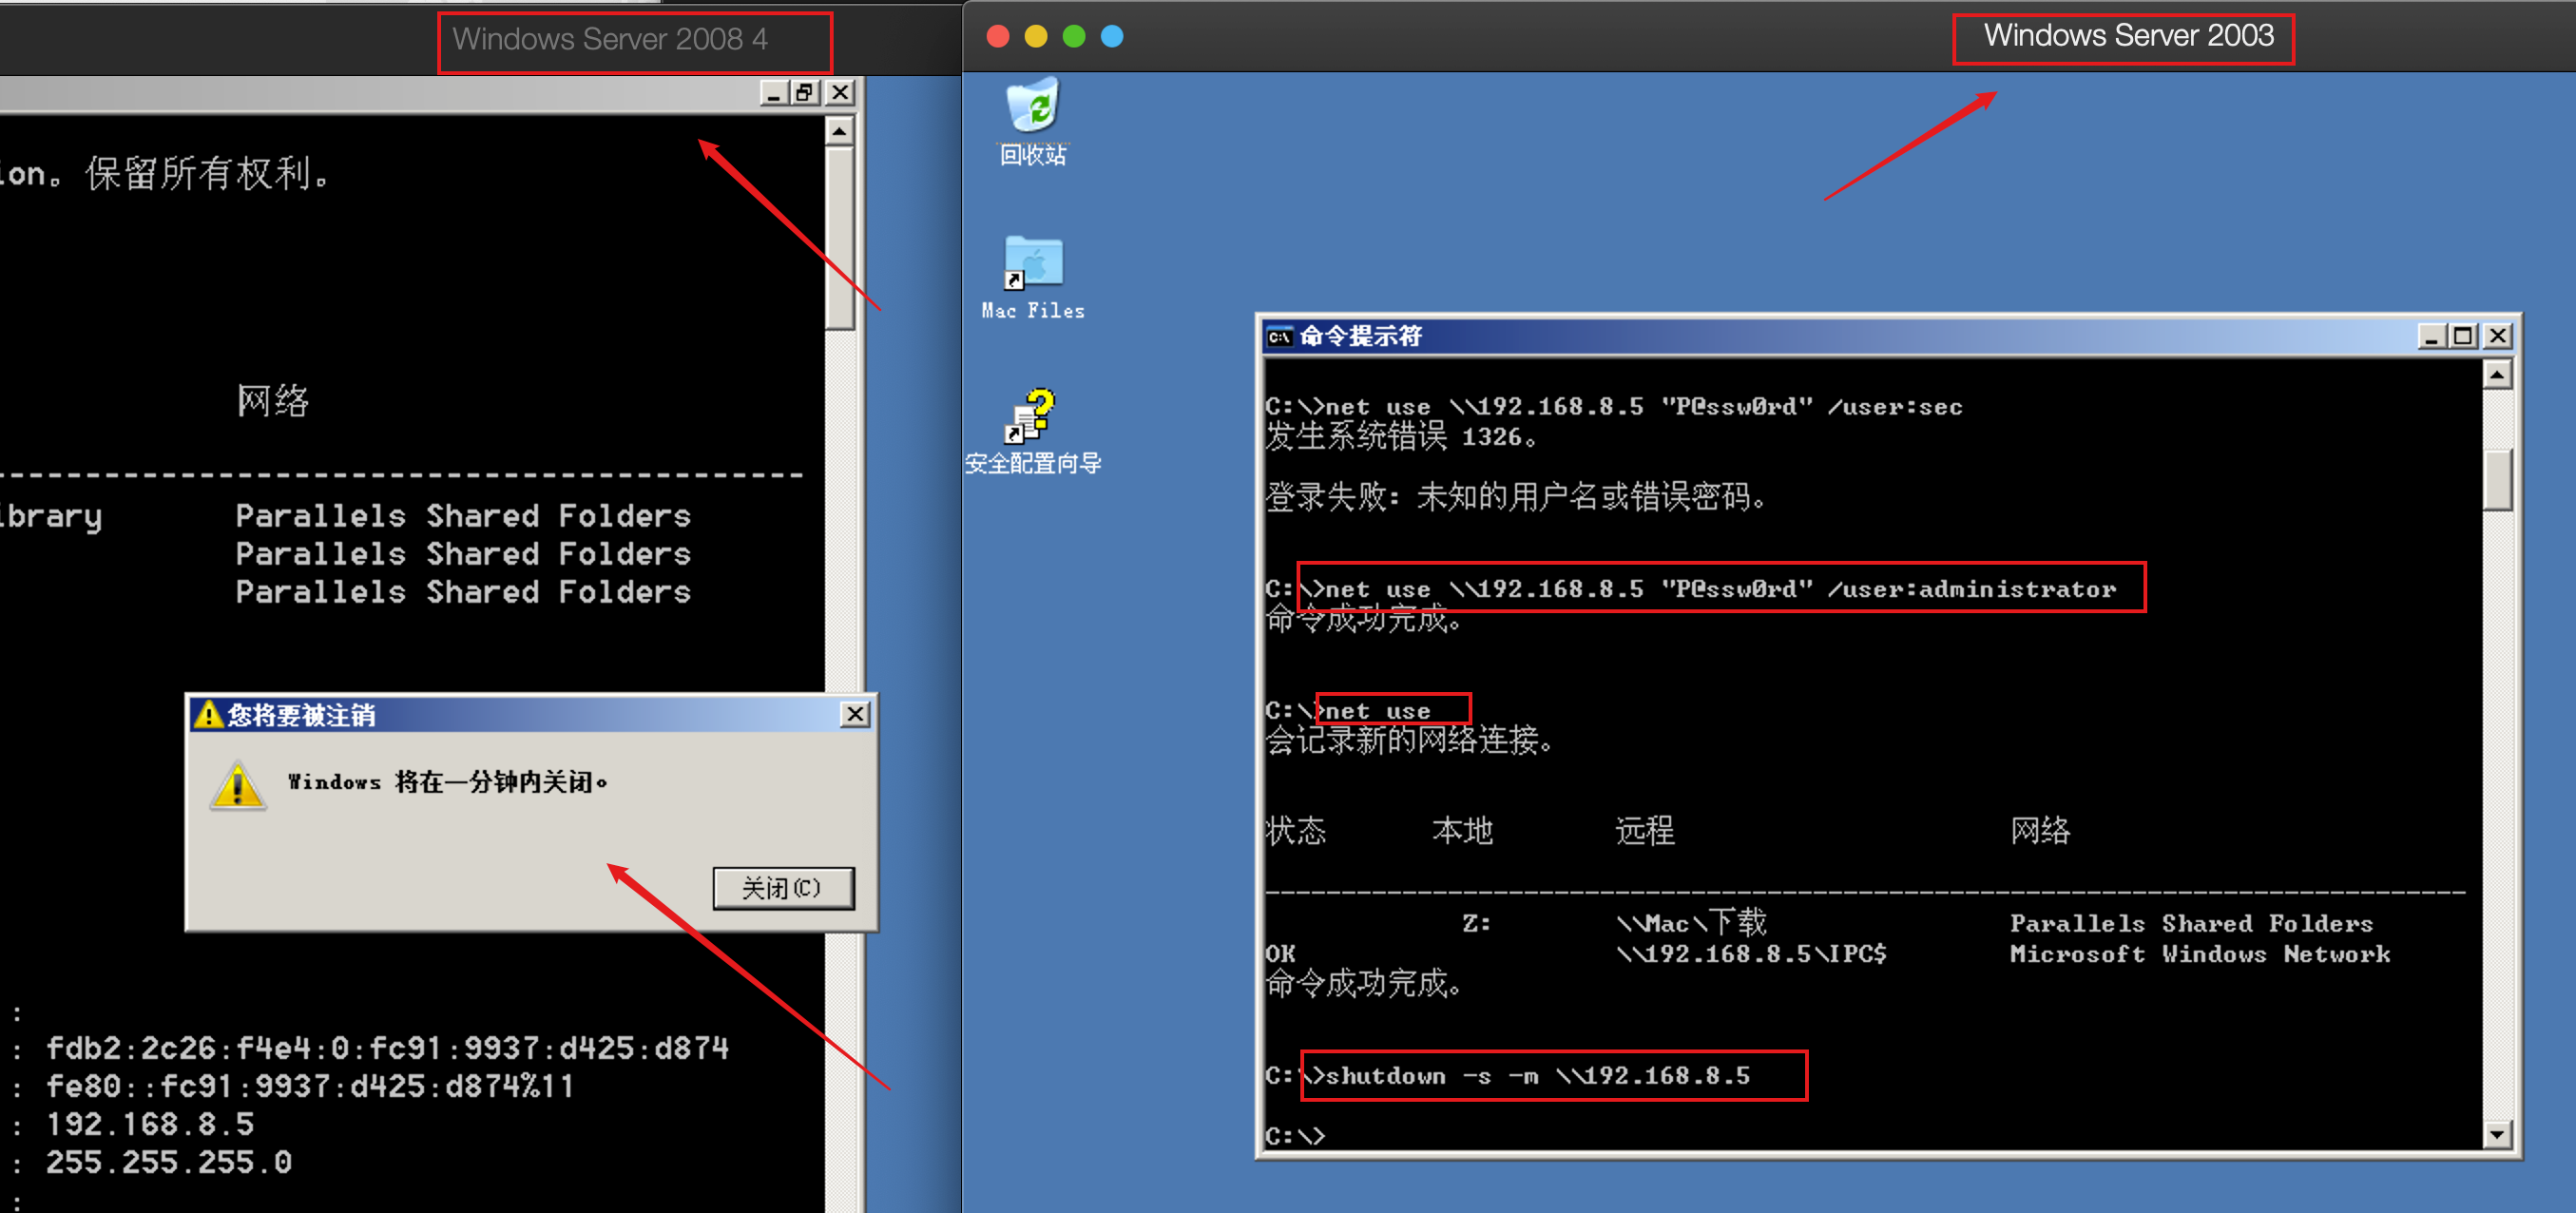Close the 您将要被注销 dialog with X
Image resolution: width=2576 pixels, height=1213 pixels.
pyautogui.click(x=855, y=714)
